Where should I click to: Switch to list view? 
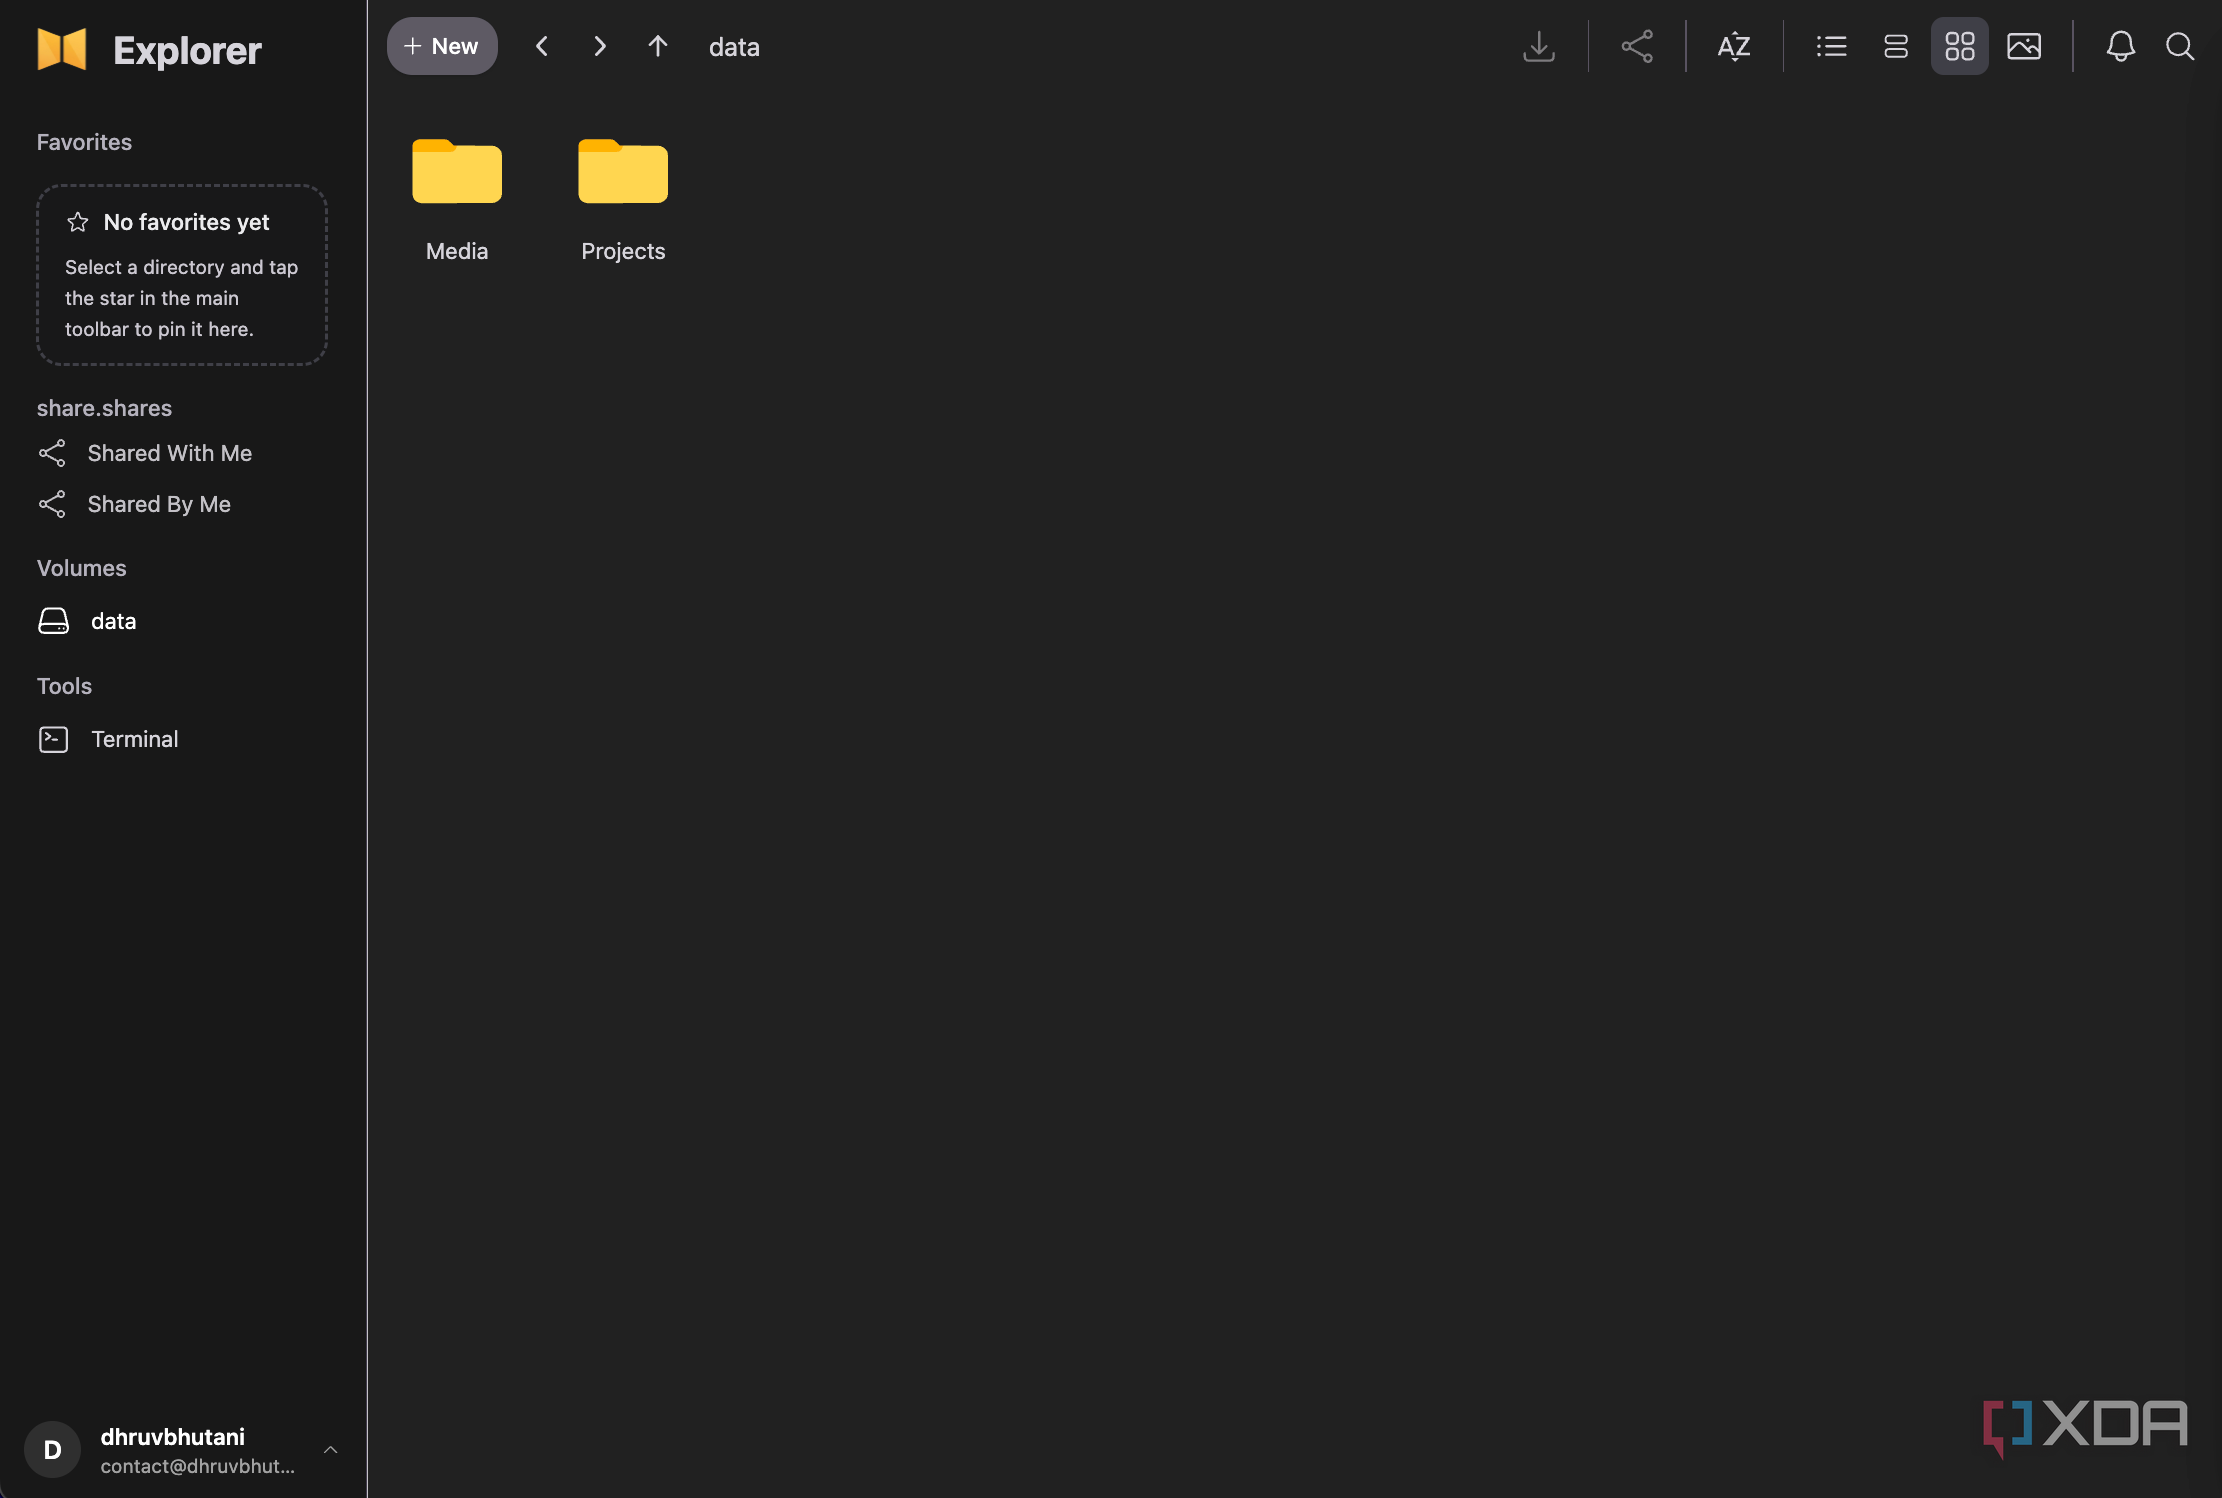click(x=1830, y=46)
